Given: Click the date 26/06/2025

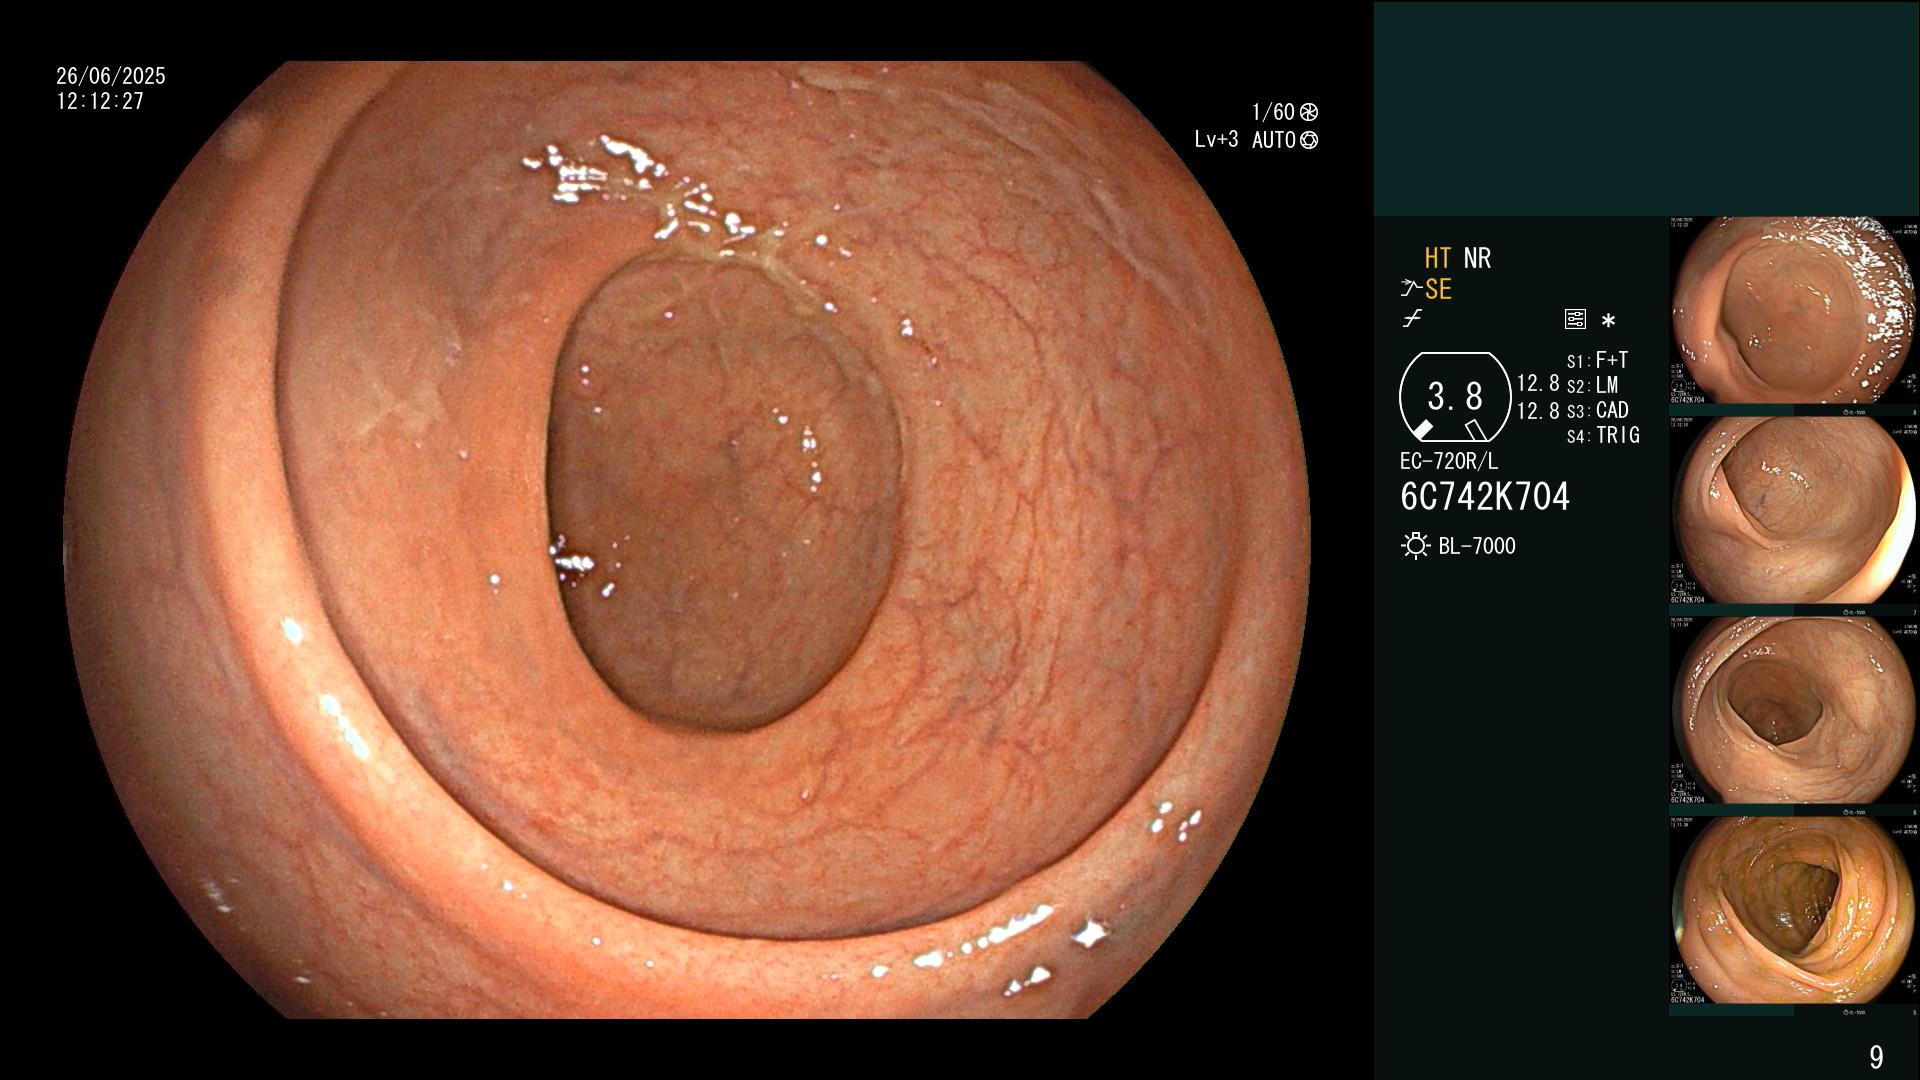Looking at the screenshot, I should pos(111,76).
